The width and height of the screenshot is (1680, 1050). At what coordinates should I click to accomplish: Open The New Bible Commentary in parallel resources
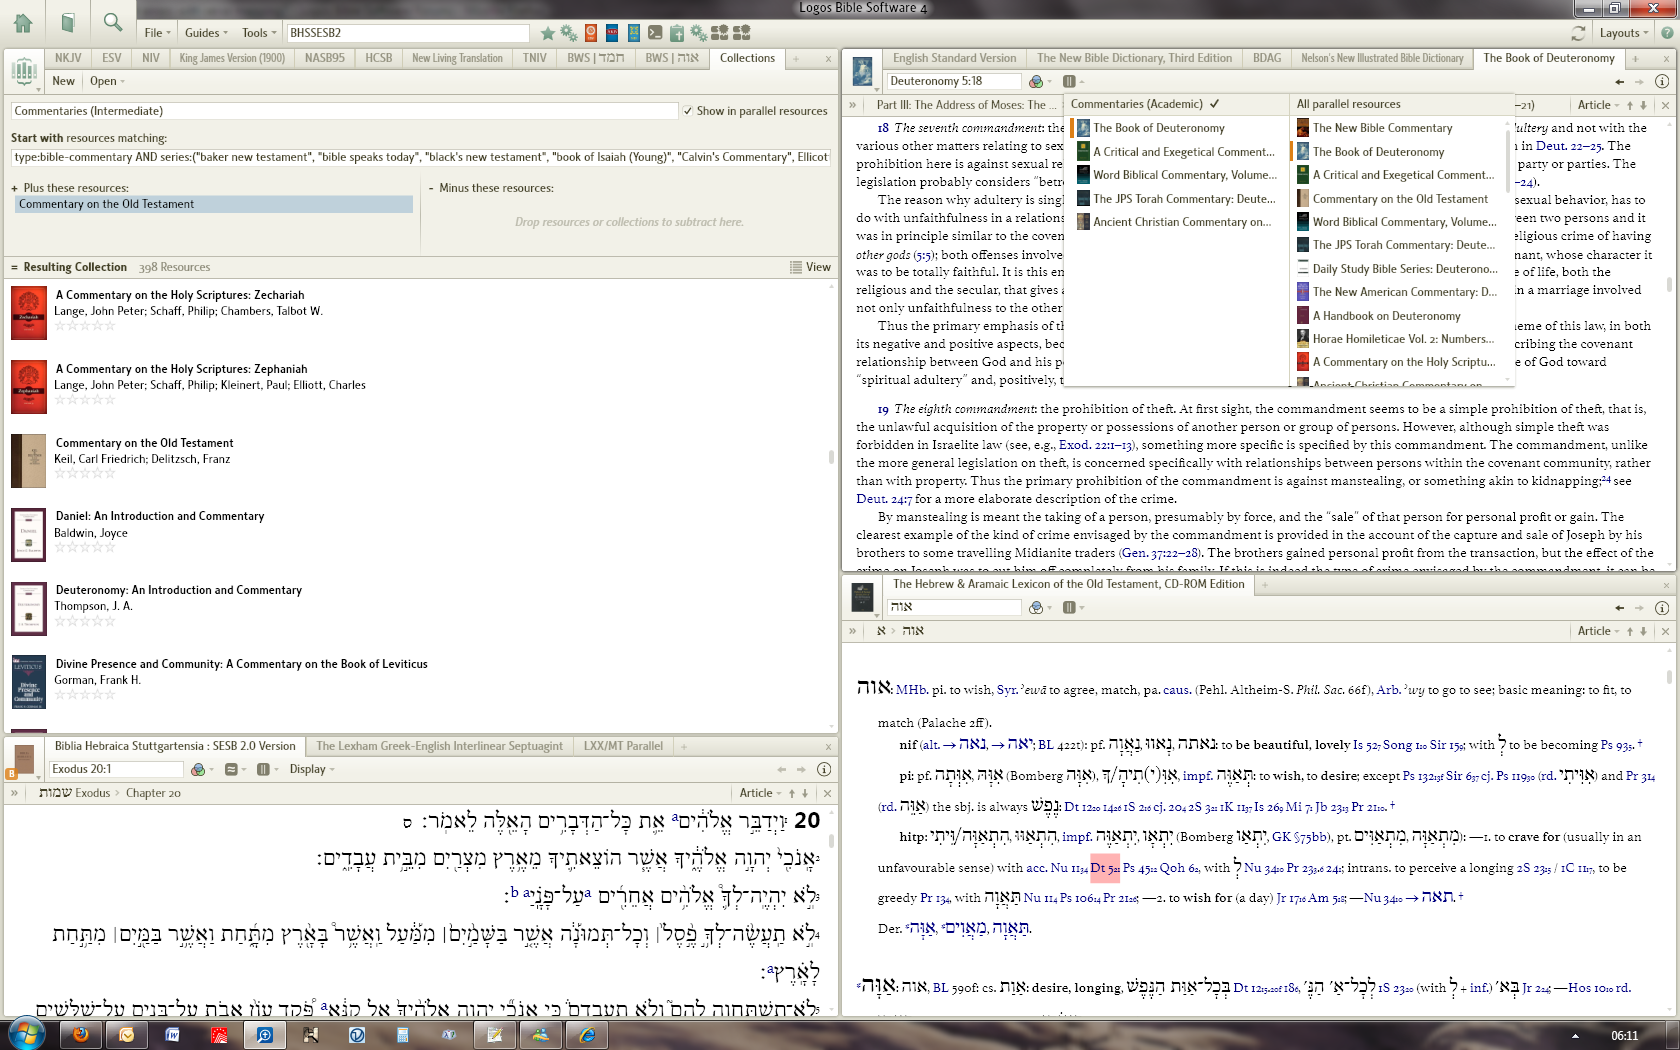point(1382,128)
